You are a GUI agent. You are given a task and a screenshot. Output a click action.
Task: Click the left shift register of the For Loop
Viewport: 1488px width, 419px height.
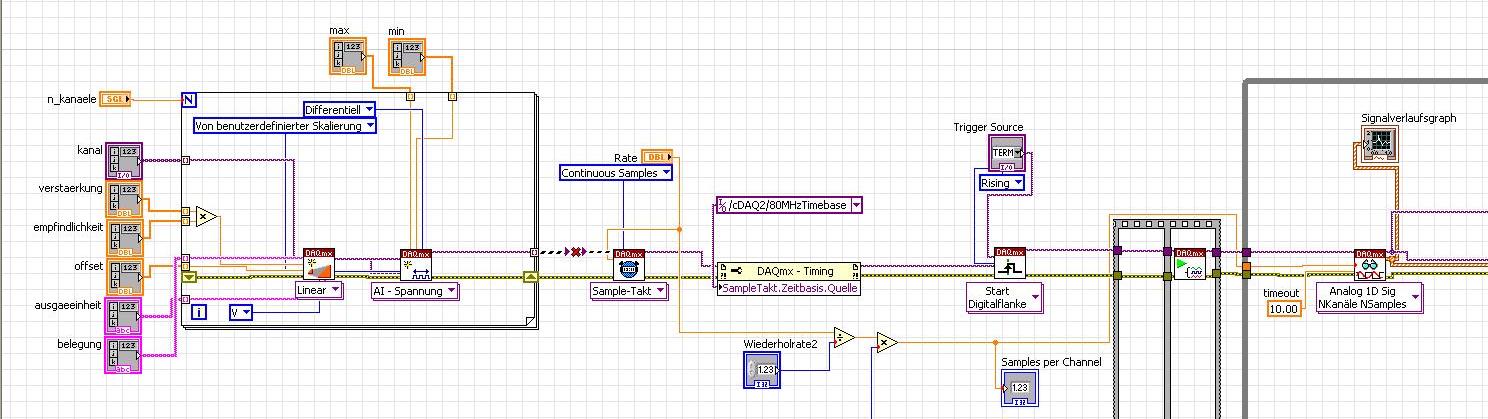click(x=189, y=277)
